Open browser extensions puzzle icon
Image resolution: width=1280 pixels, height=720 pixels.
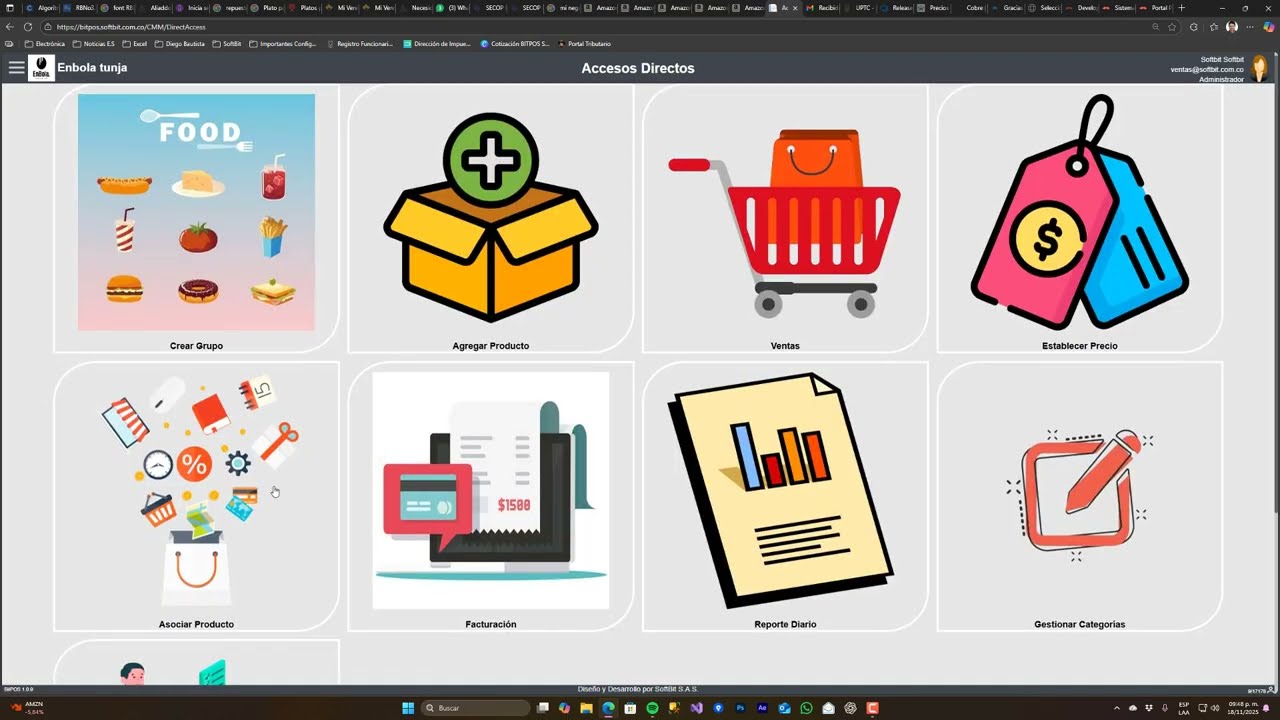[x=1193, y=27]
